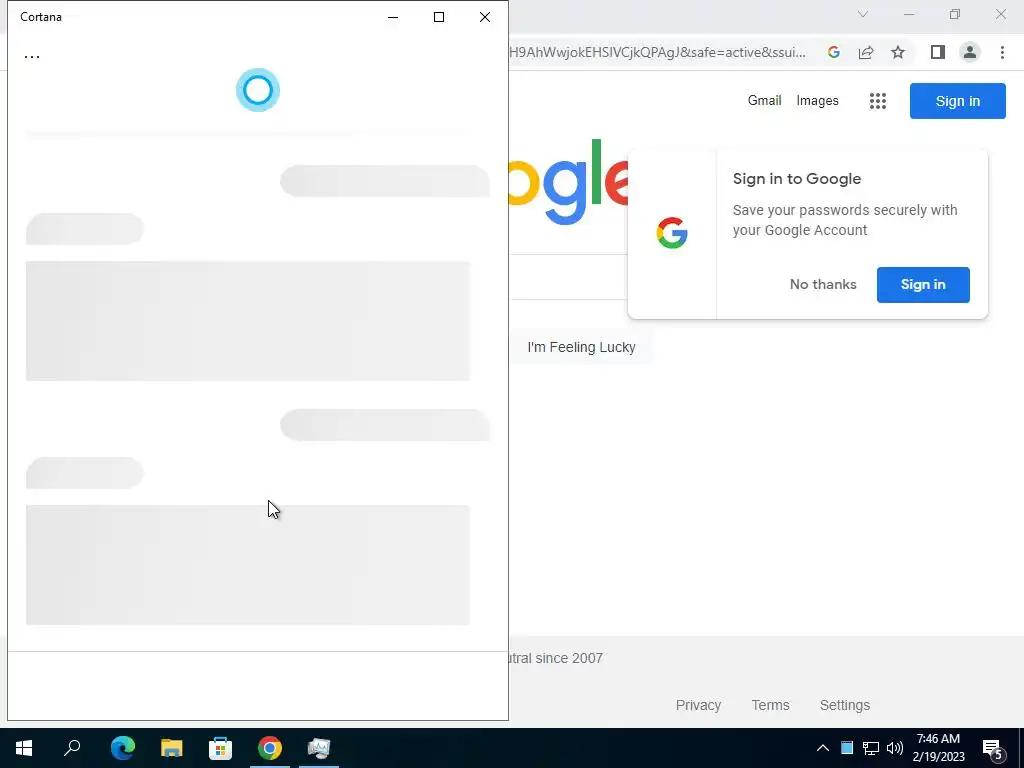Click Sign in inside the Google popup
The image size is (1024, 768).
click(923, 285)
